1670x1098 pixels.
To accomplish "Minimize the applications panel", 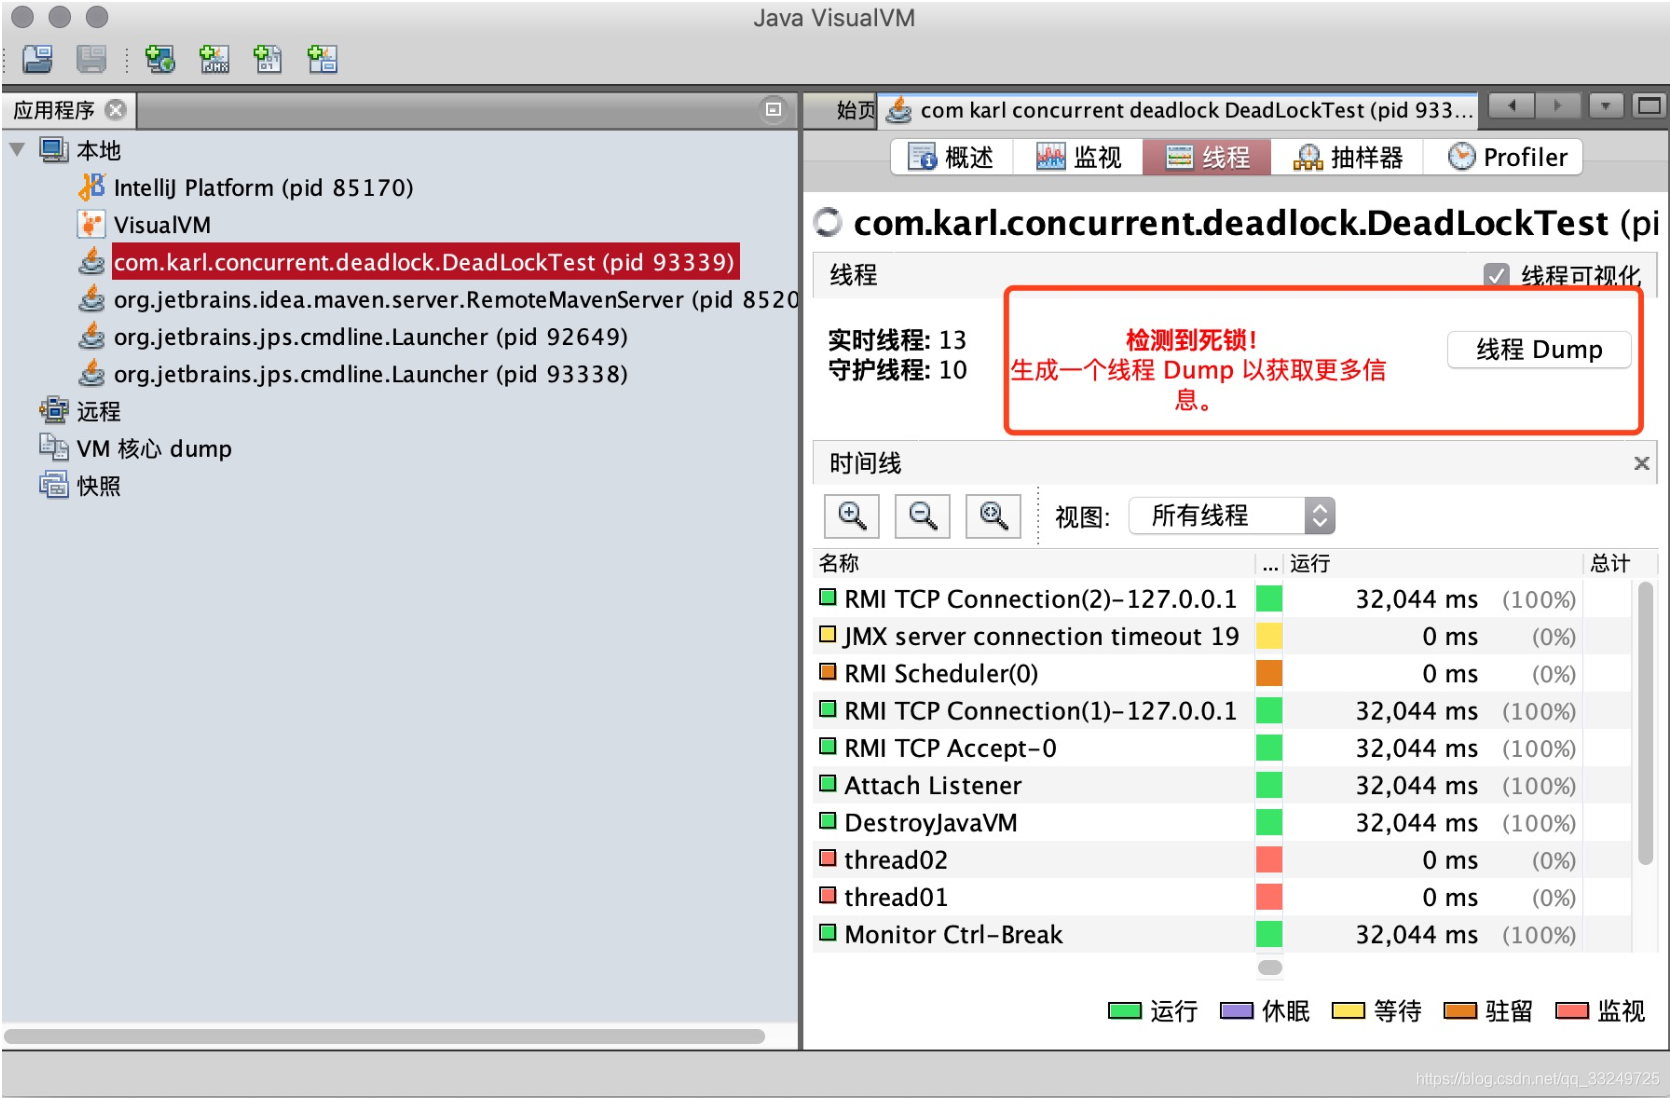I will coord(773,109).
